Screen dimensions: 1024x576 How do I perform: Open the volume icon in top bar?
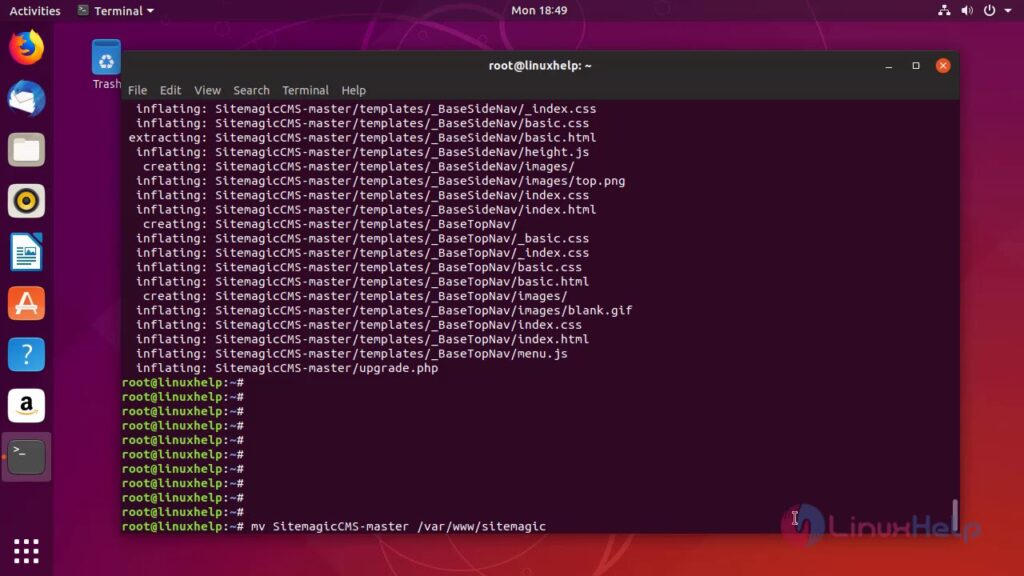tap(967, 10)
